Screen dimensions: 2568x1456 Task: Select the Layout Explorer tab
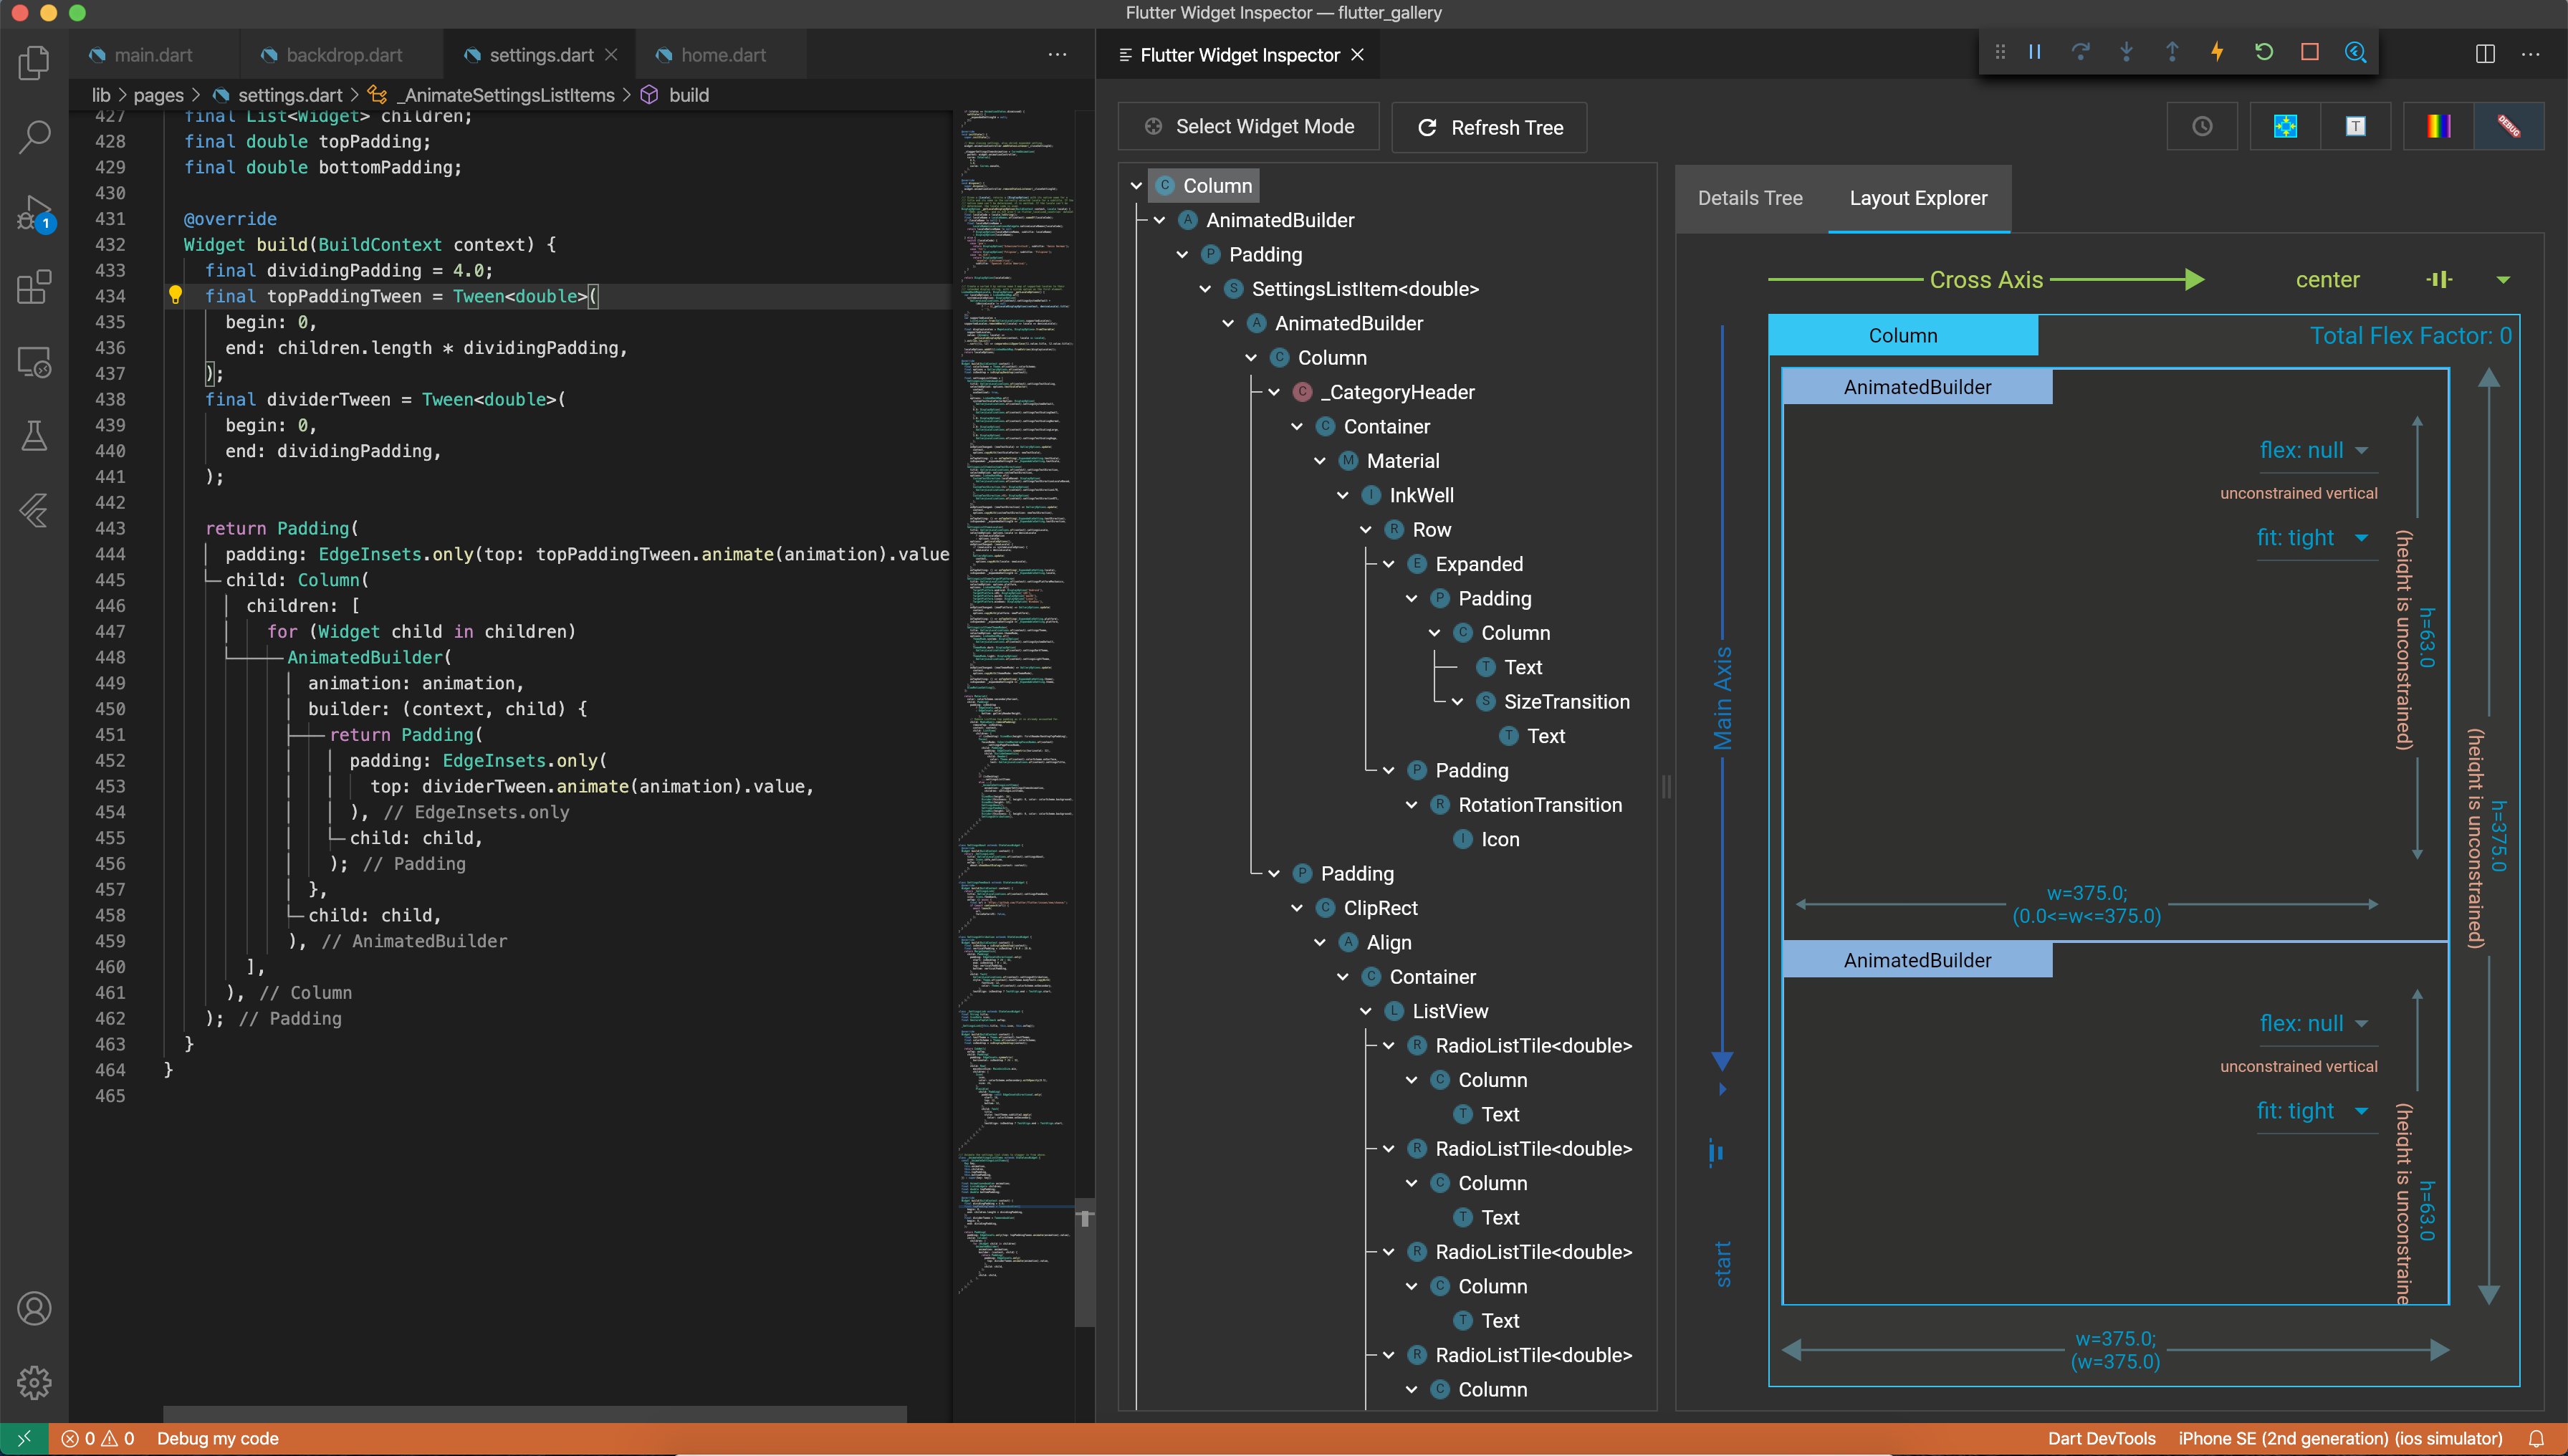pos(1918,198)
